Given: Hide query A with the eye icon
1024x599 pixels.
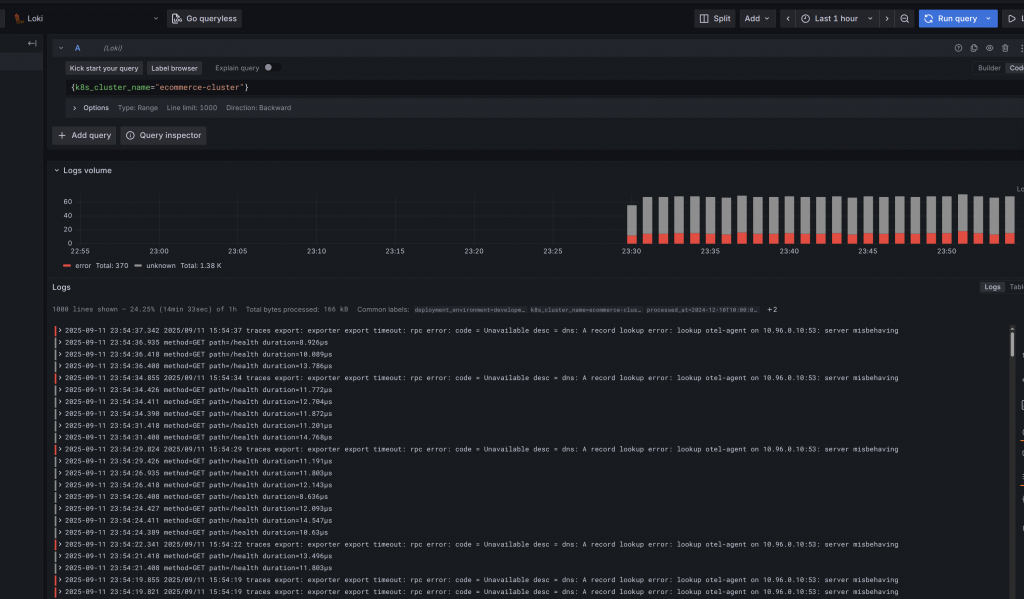Looking at the screenshot, I should click(989, 48).
